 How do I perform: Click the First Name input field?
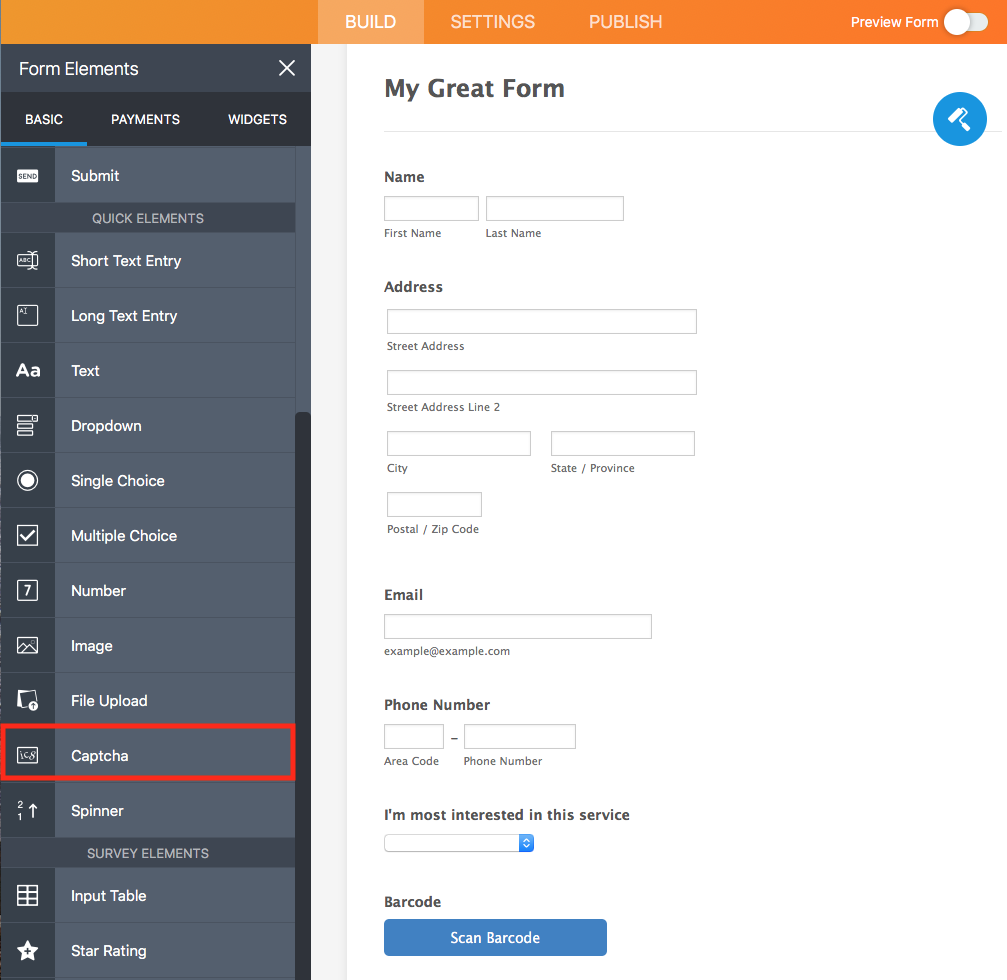(x=431, y=207)
